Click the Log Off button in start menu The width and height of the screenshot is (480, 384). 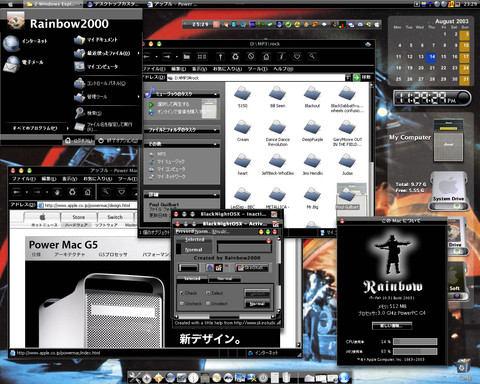click(79, 141)
